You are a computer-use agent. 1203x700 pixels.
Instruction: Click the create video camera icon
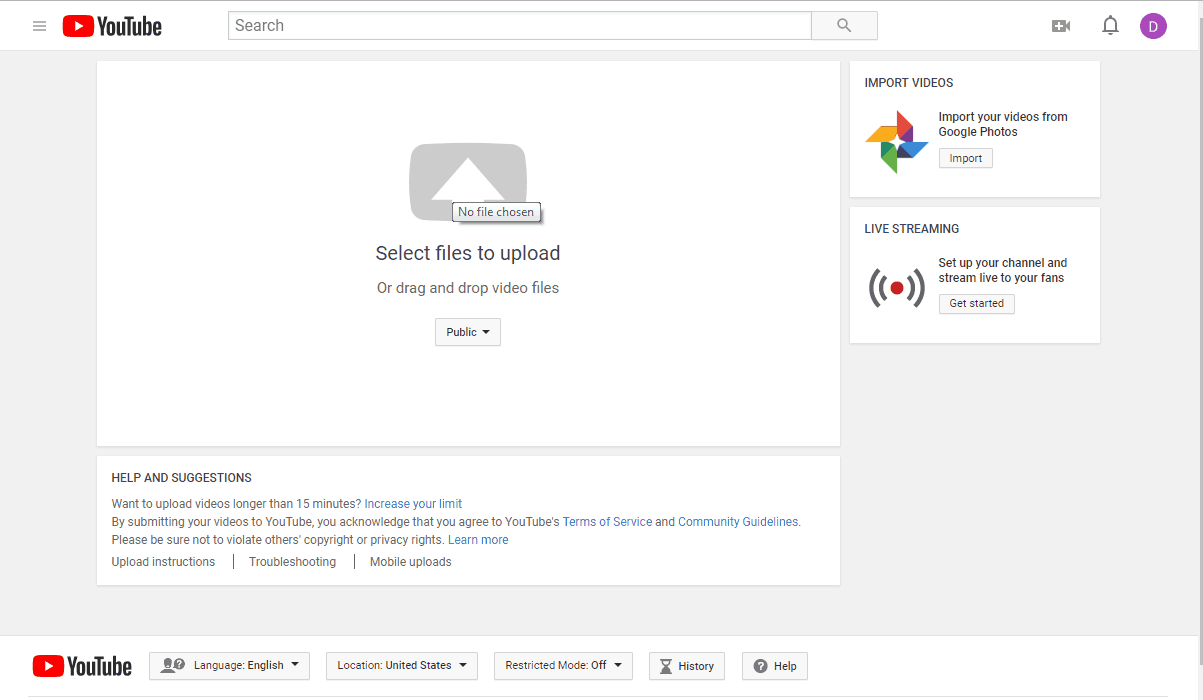(x=1061, y=26)
